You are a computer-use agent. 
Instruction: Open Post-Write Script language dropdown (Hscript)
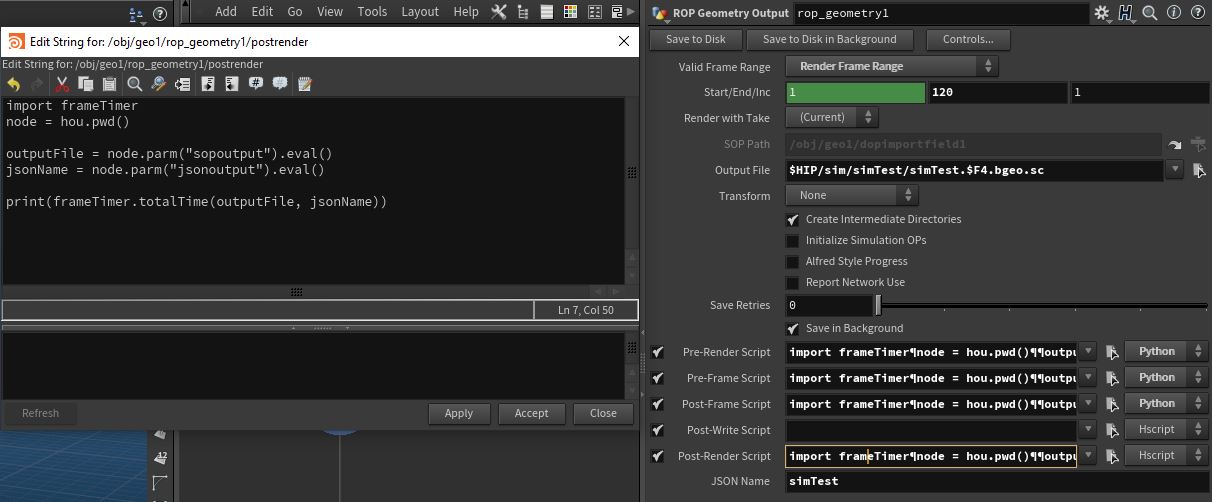pyautogui.click(x=1167, y=430)
